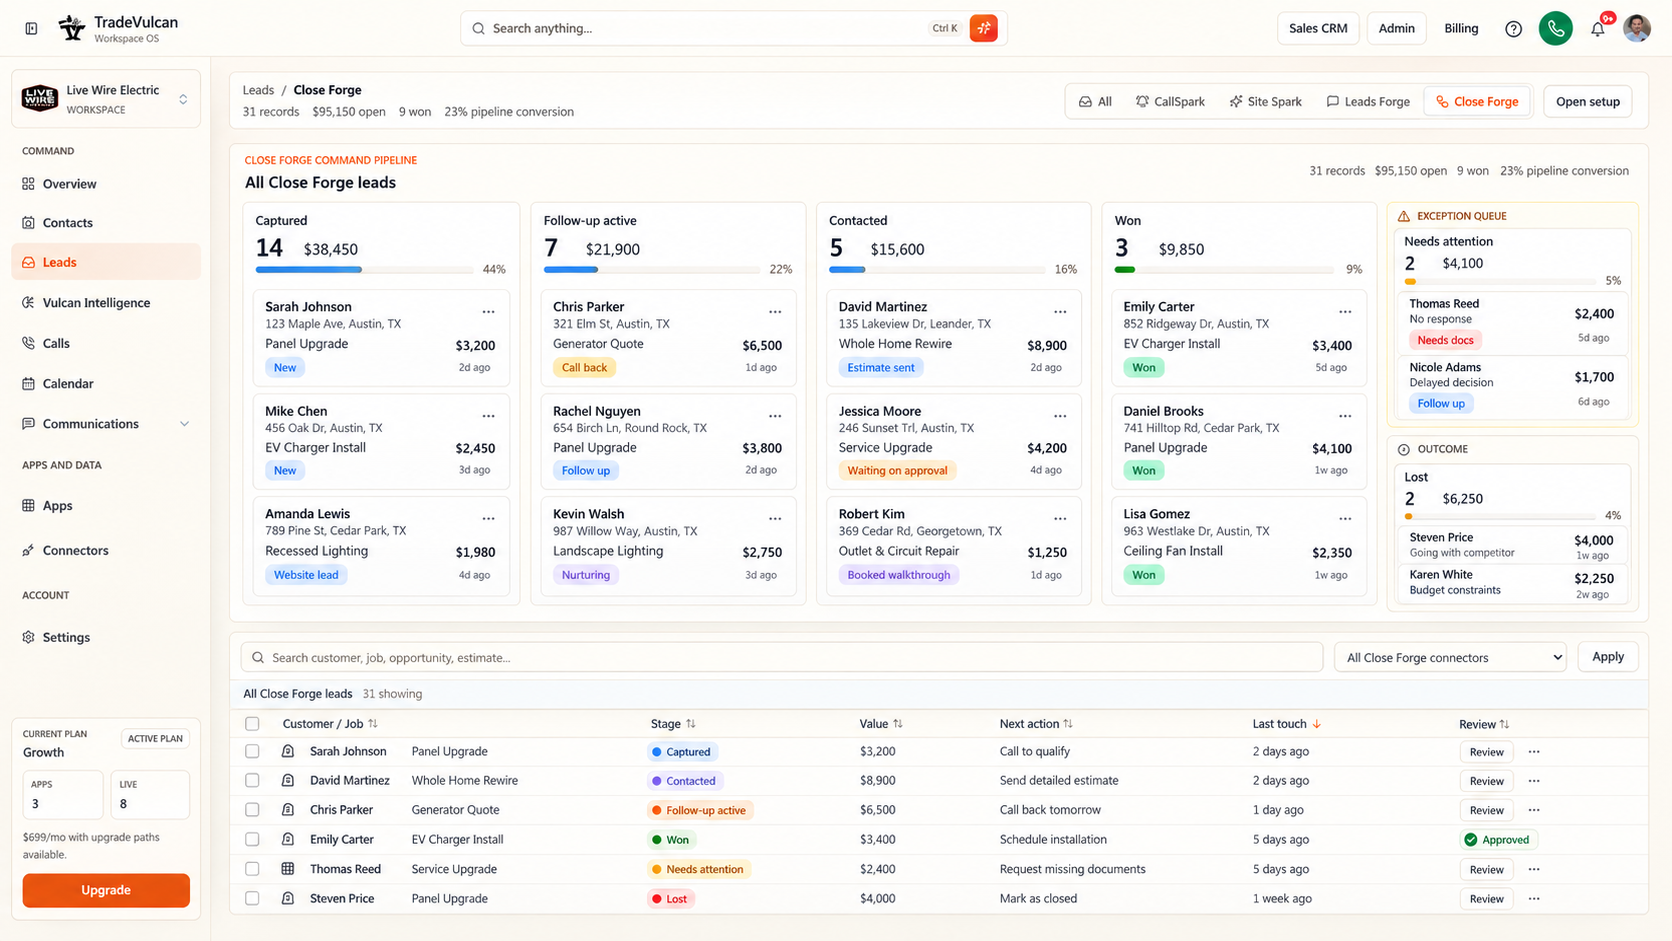Image resolution: width=1672 pixels, height=941 pixels.
Task: Toggle the select-all header checkbox
Action: click(x=252, y=724)
